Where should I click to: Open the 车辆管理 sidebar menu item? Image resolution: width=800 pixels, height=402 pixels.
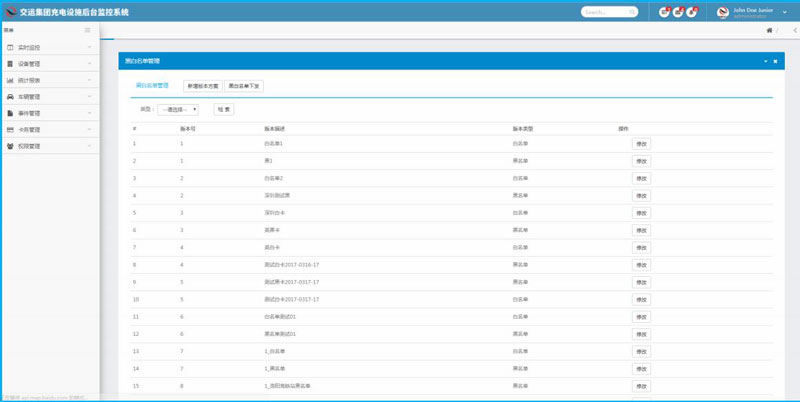coord(50,97)
